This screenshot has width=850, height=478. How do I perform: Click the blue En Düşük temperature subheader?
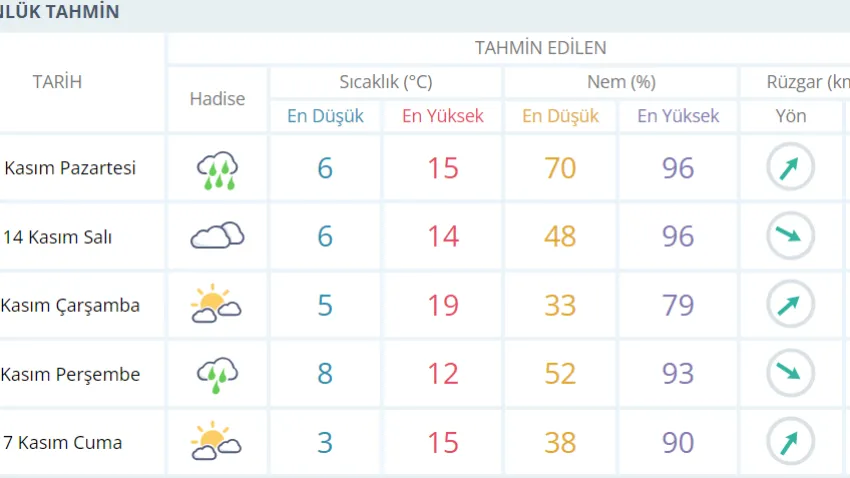click(x=325, y=116)
